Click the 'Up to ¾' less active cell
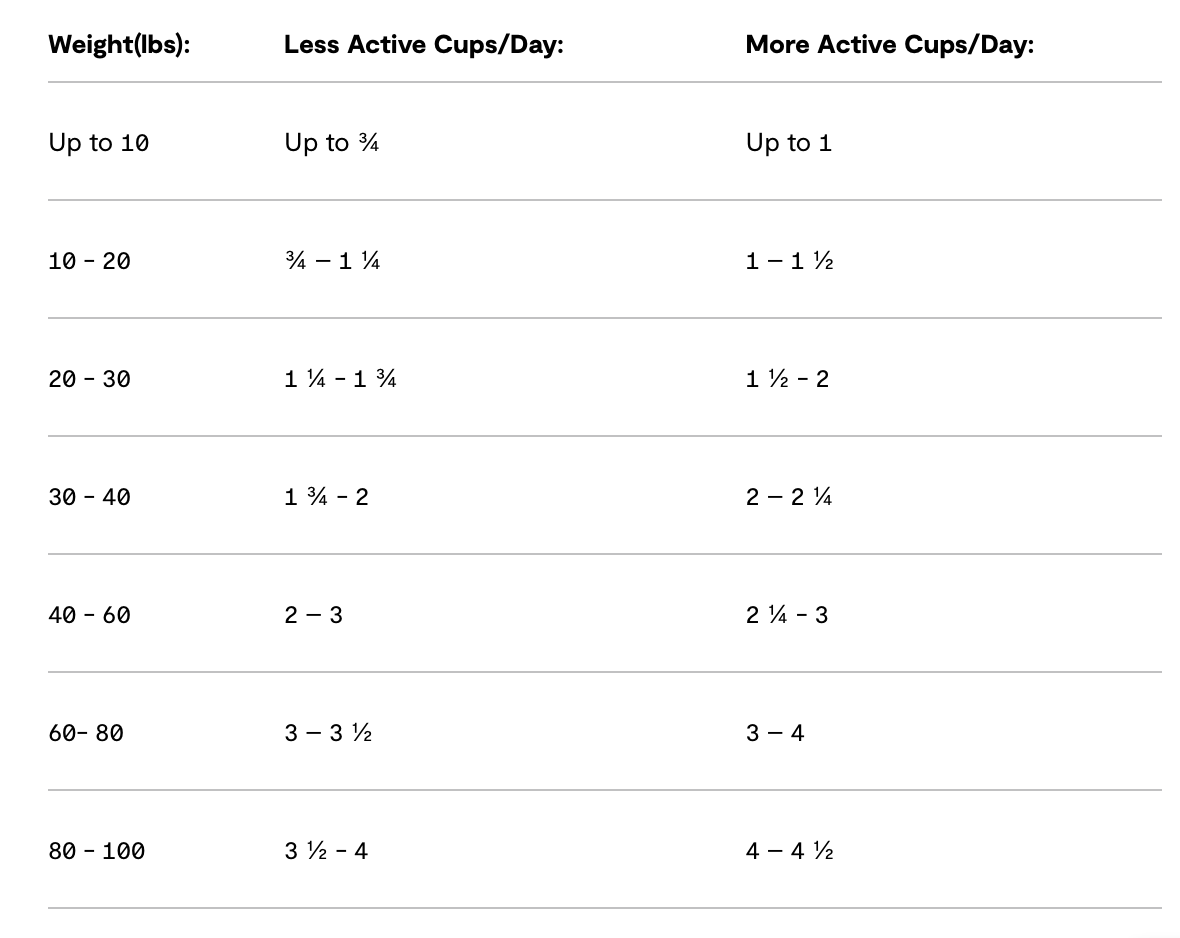The width and height of the screenshot is (1180, 938). pyautogui.click(x=331, y=143)
